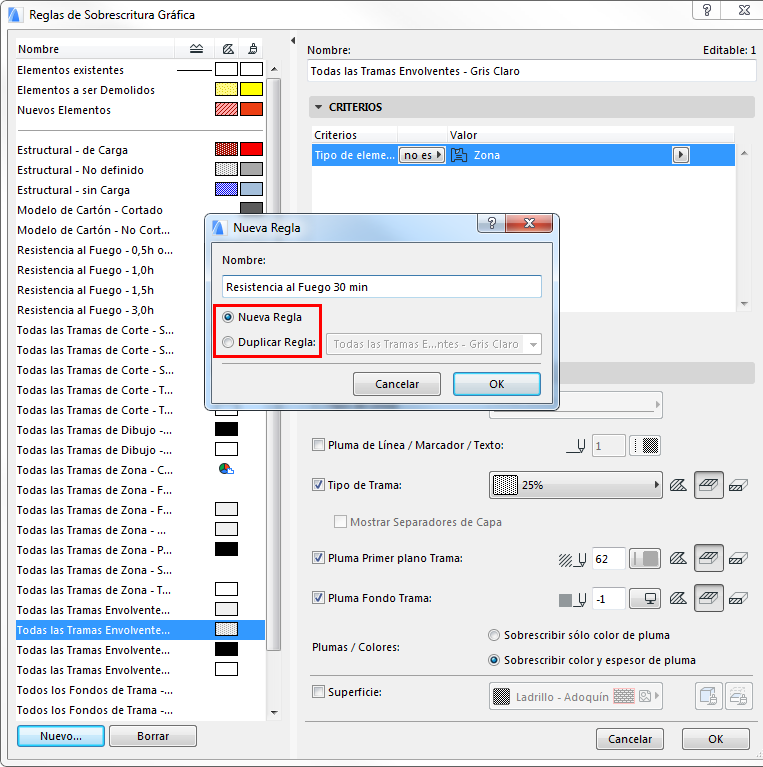763x767 pixels.
Task: Select the Estructural - No definido rule
Action: (x=140, y=170)
